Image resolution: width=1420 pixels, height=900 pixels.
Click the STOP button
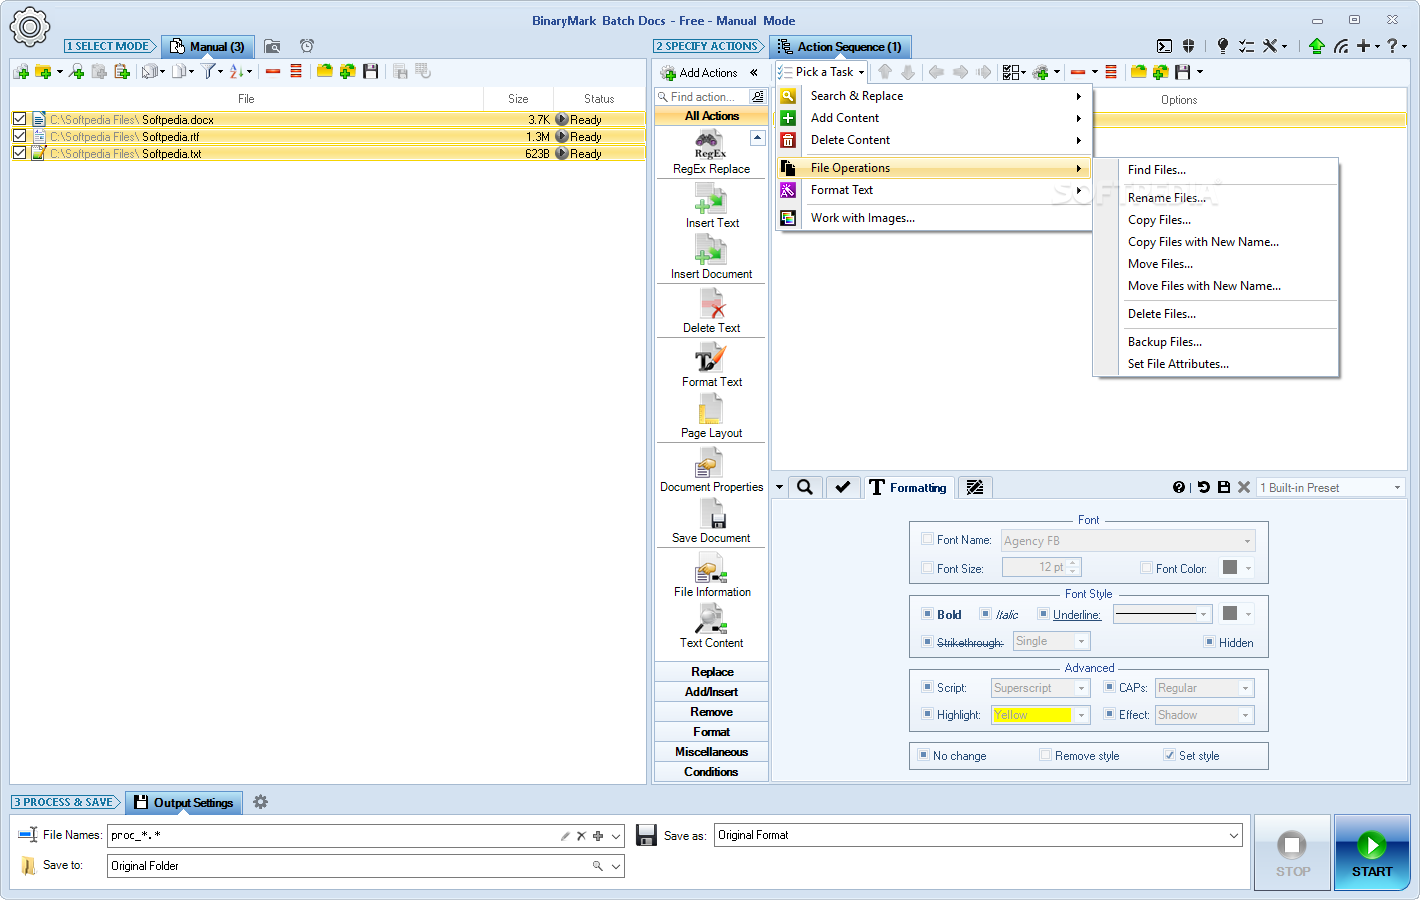click(1292, 853)
